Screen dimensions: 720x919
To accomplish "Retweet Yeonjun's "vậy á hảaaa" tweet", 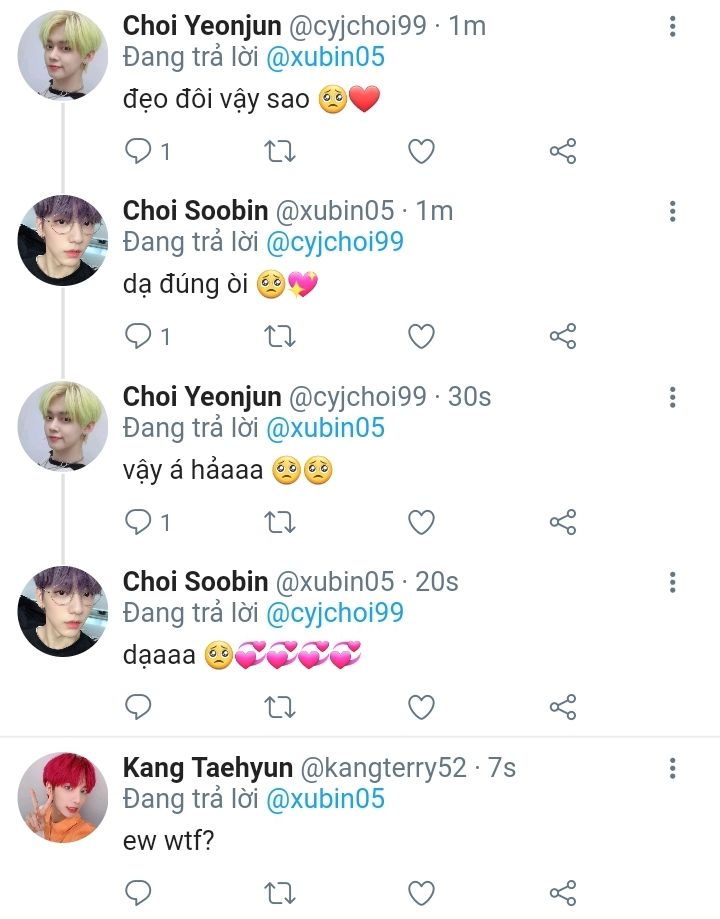I will click(x=280, y=522).
